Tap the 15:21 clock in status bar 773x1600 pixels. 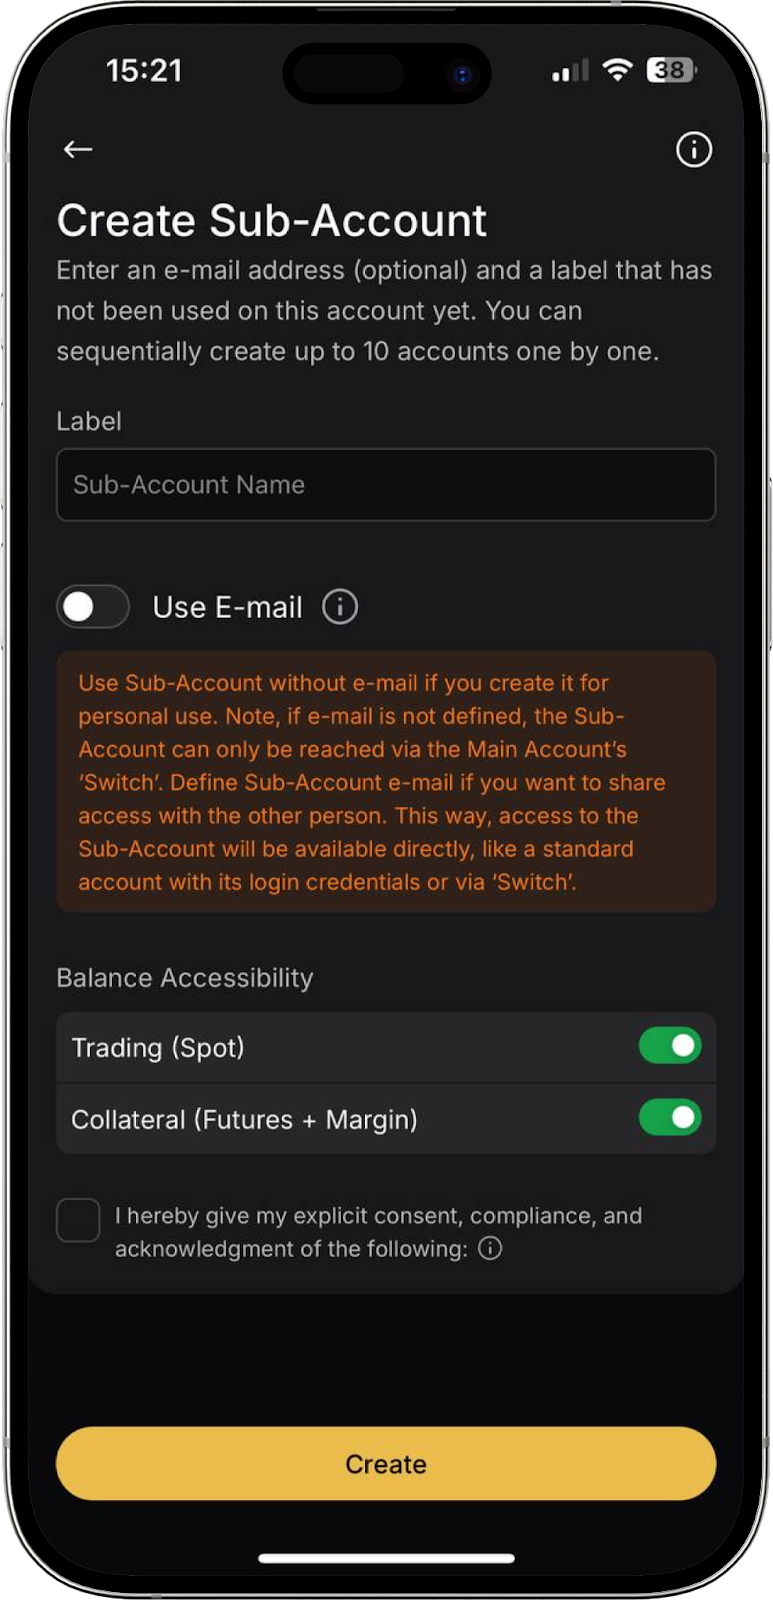[144, 70]
